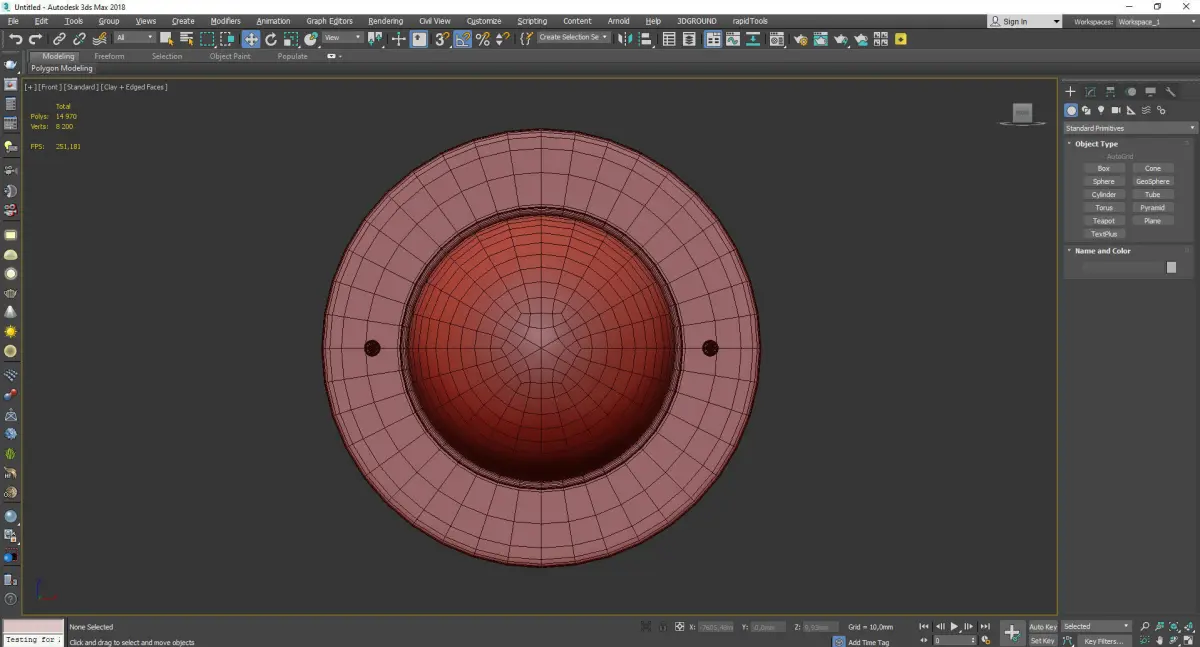Click the GeoSphere primitive button
Viewport: 1200px width, 647px height.
1152,182
